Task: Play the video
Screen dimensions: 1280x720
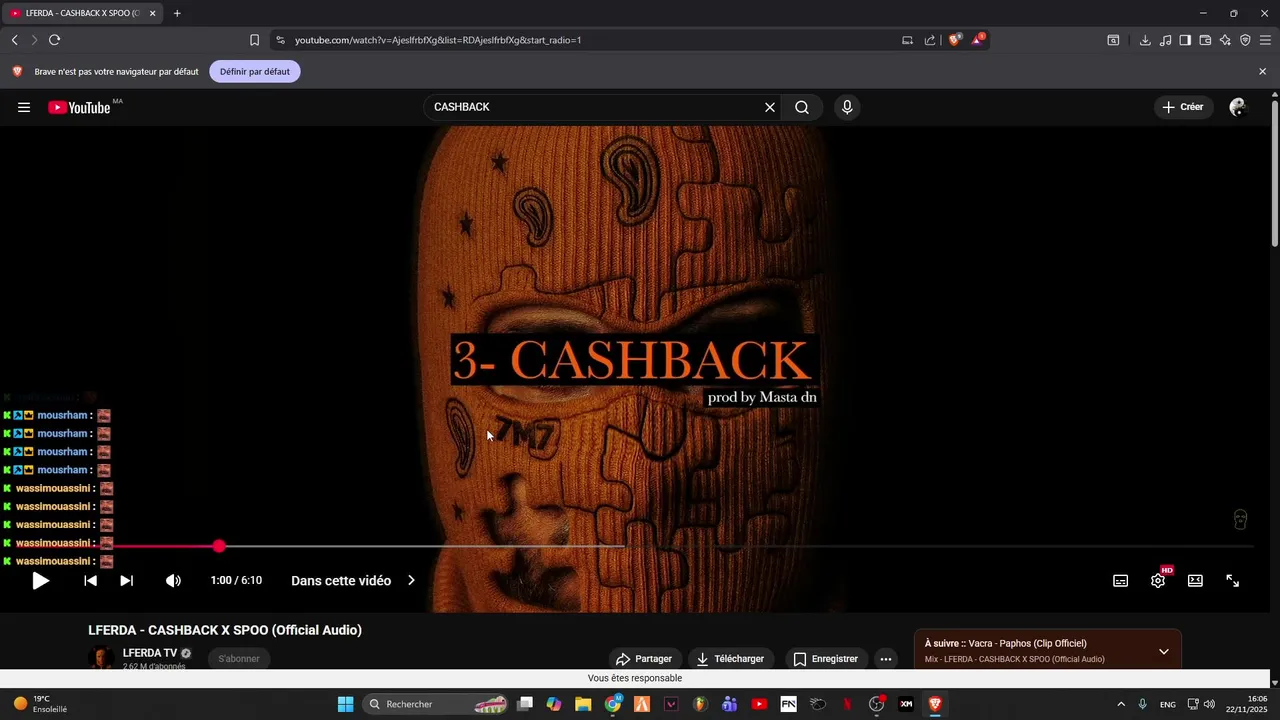Action: (x=40, y=580)
